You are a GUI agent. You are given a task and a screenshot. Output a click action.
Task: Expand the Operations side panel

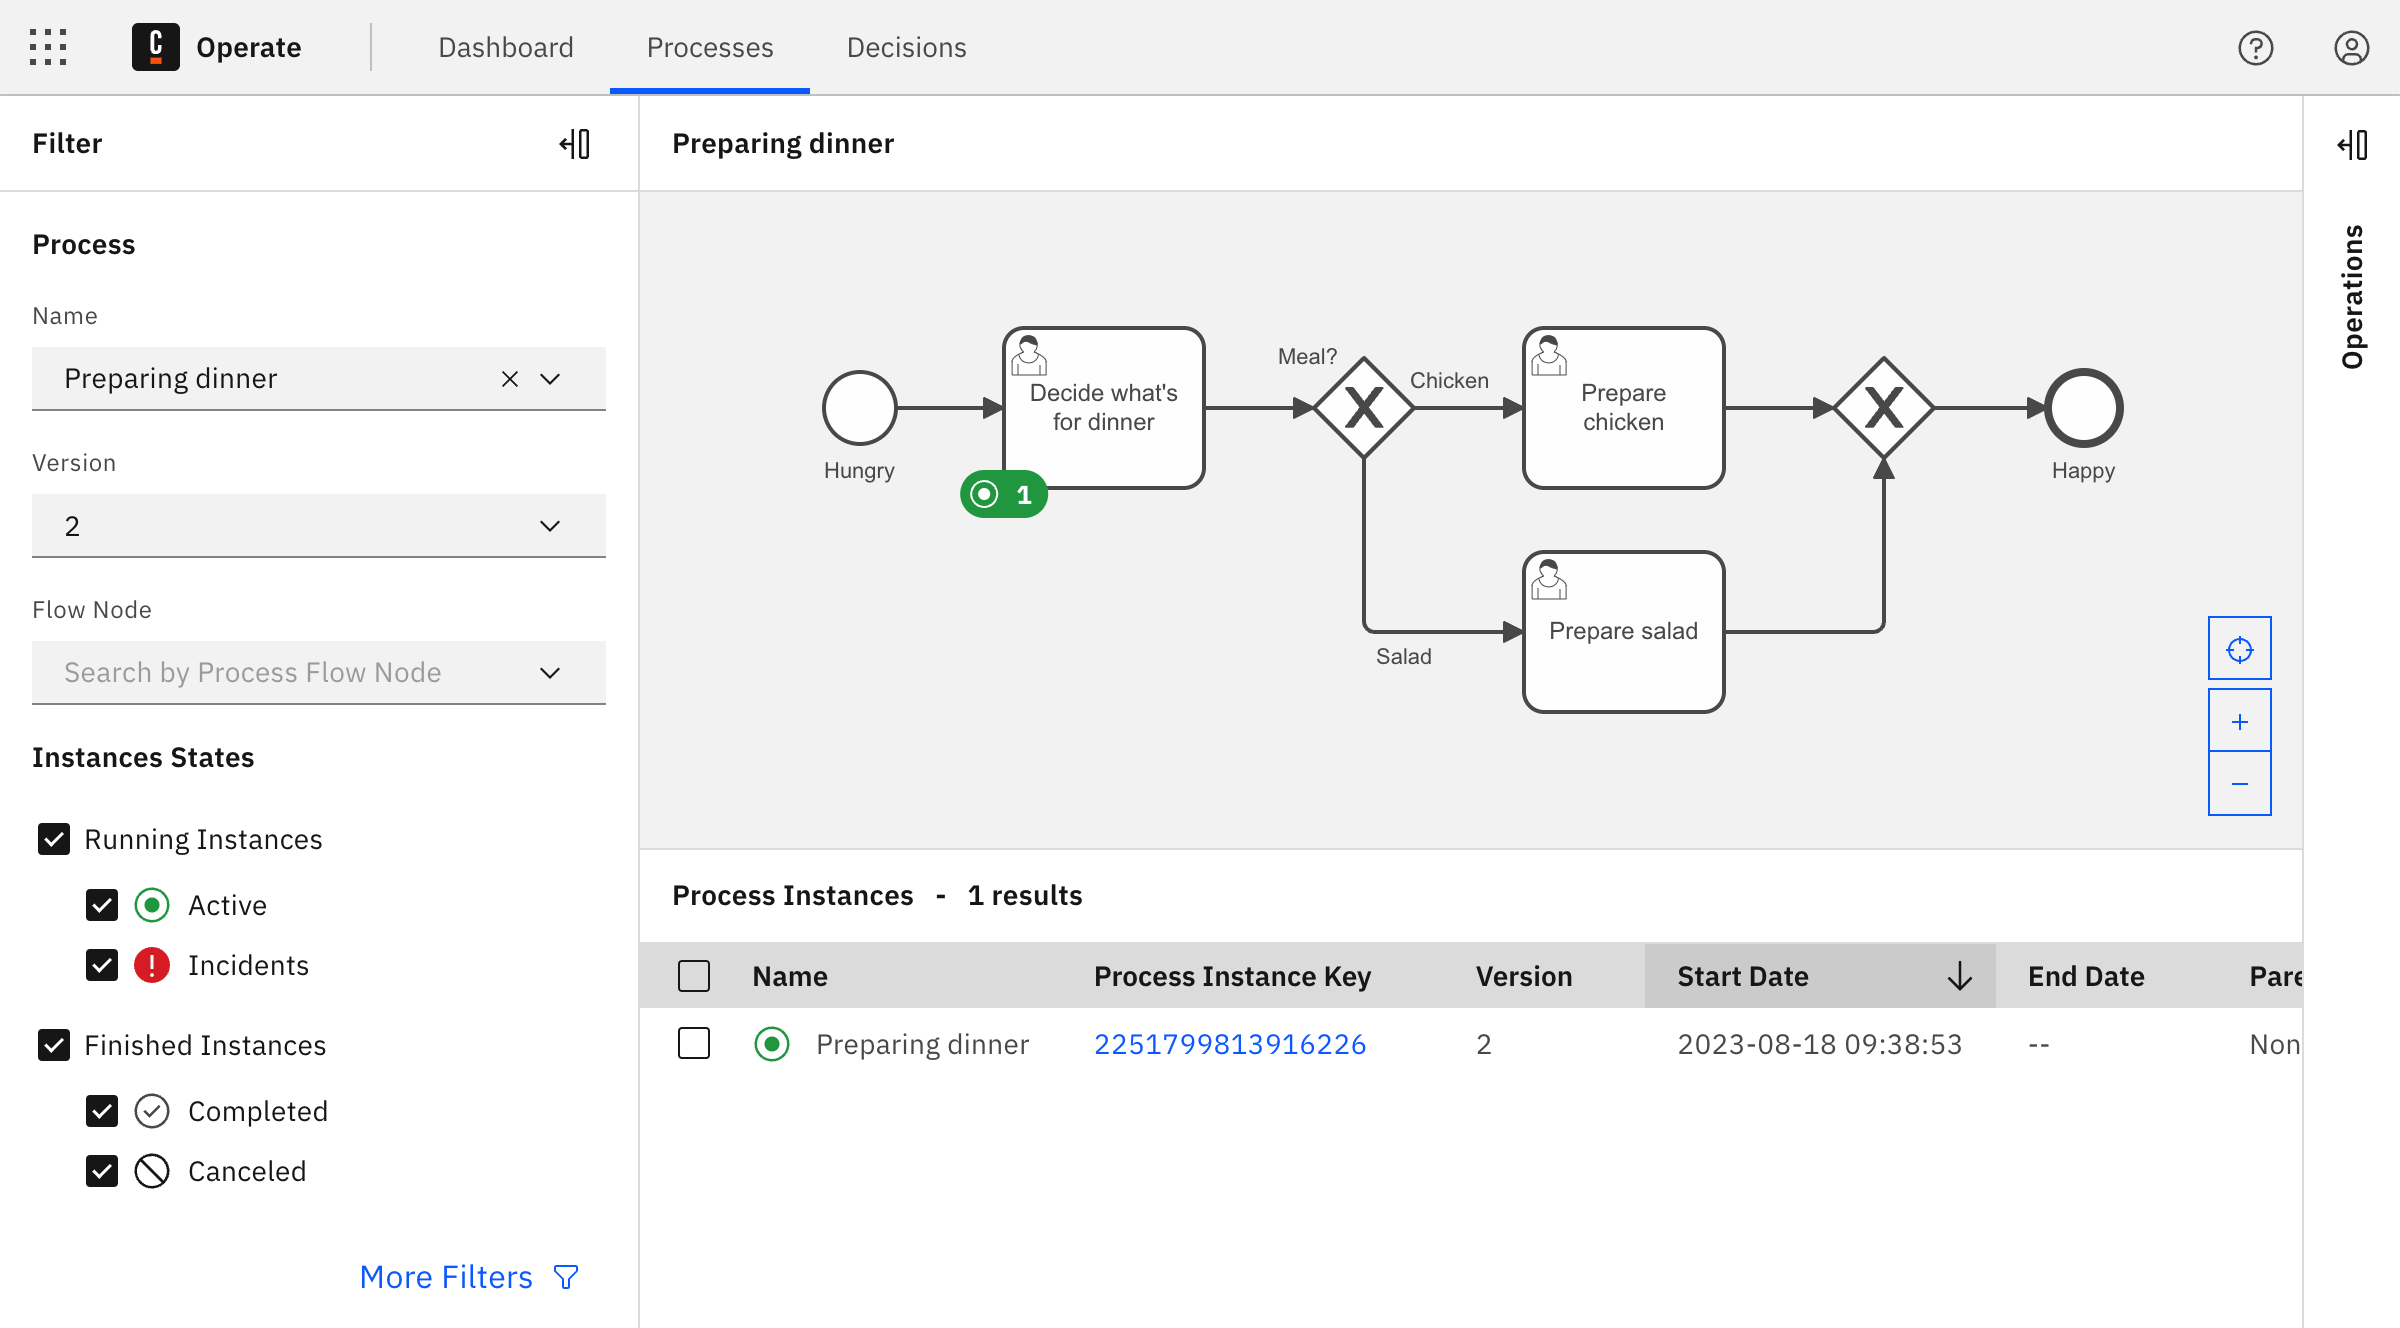(2352, 143)
